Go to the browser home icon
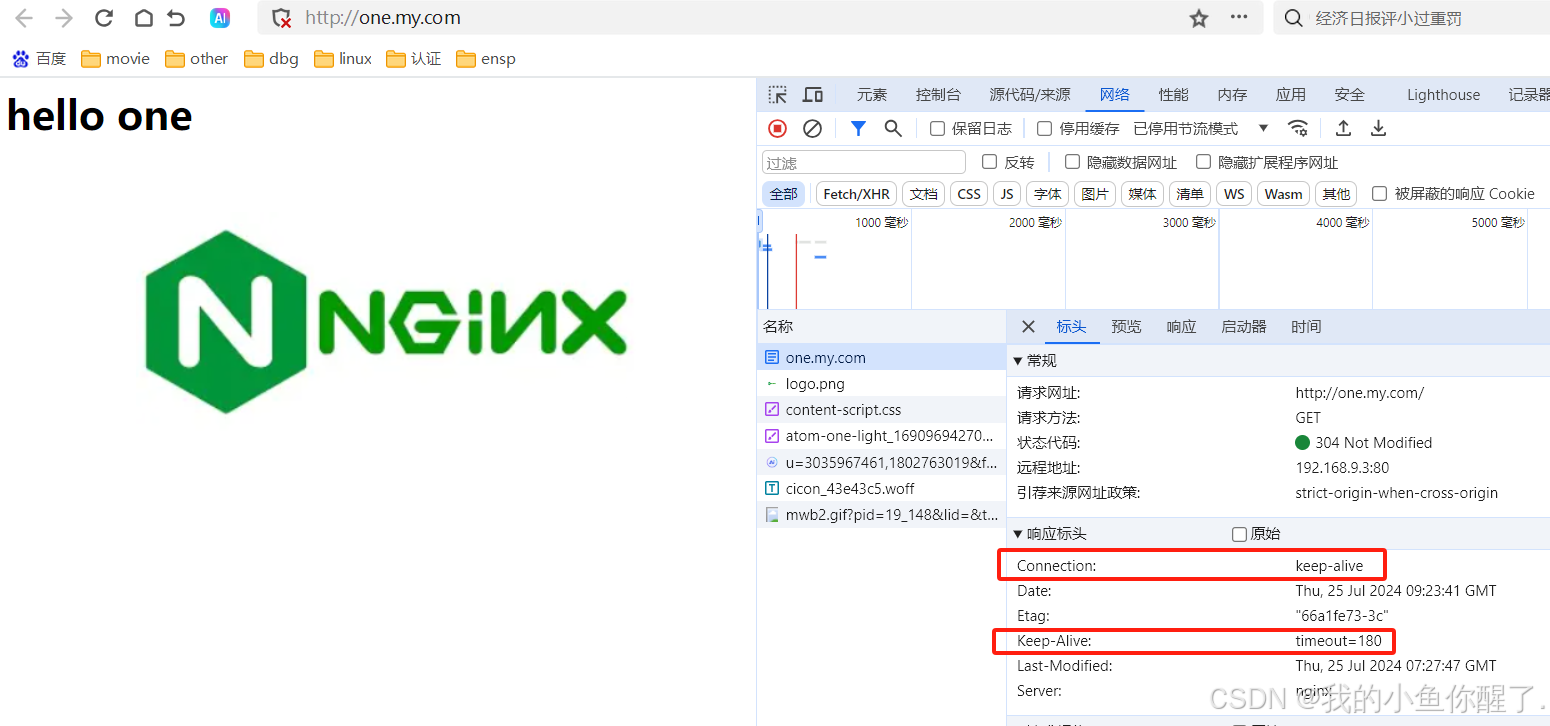Viewport: 1550px width, 726px height. (x=143, y=18)
